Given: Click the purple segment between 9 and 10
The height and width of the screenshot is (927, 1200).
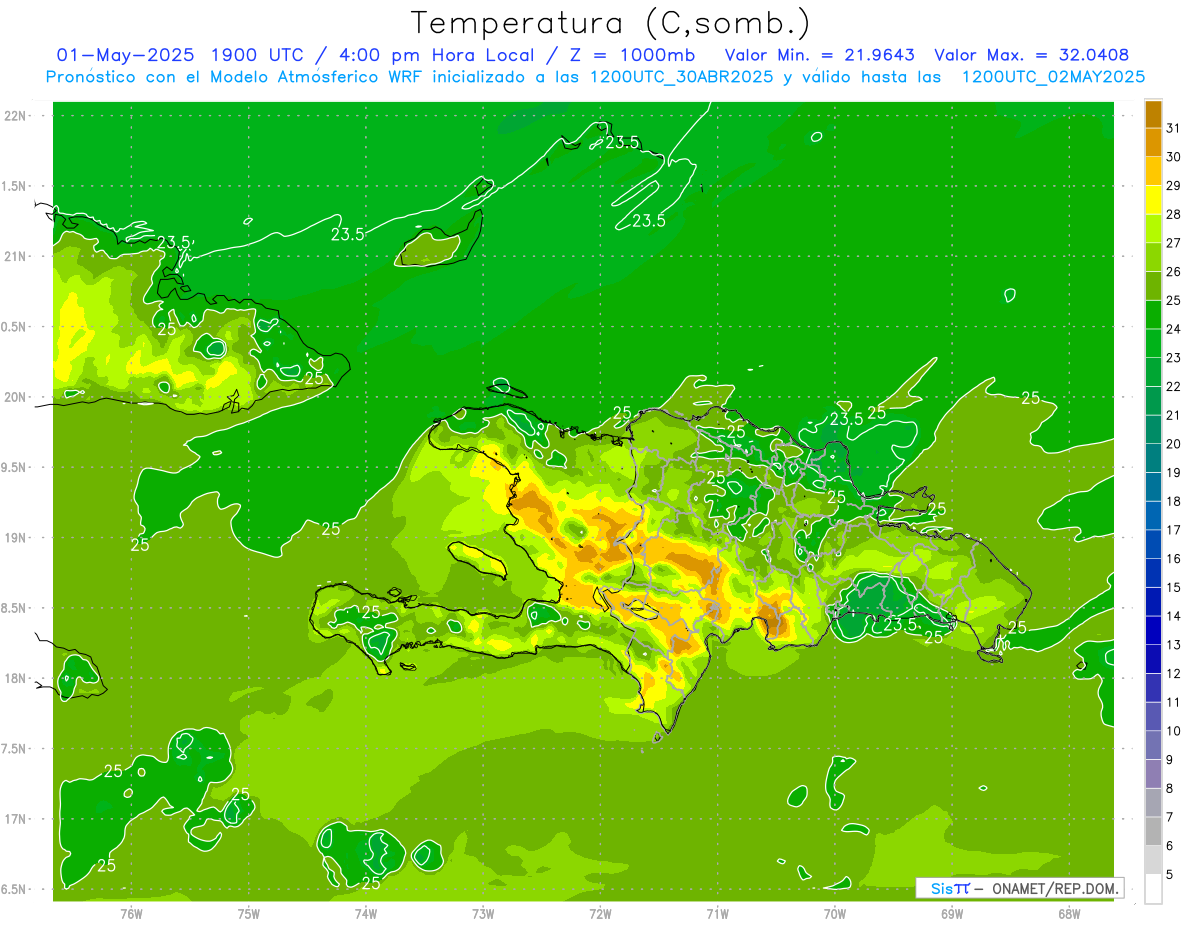Looking at the screenshot, I should (x=1153, y=745).
